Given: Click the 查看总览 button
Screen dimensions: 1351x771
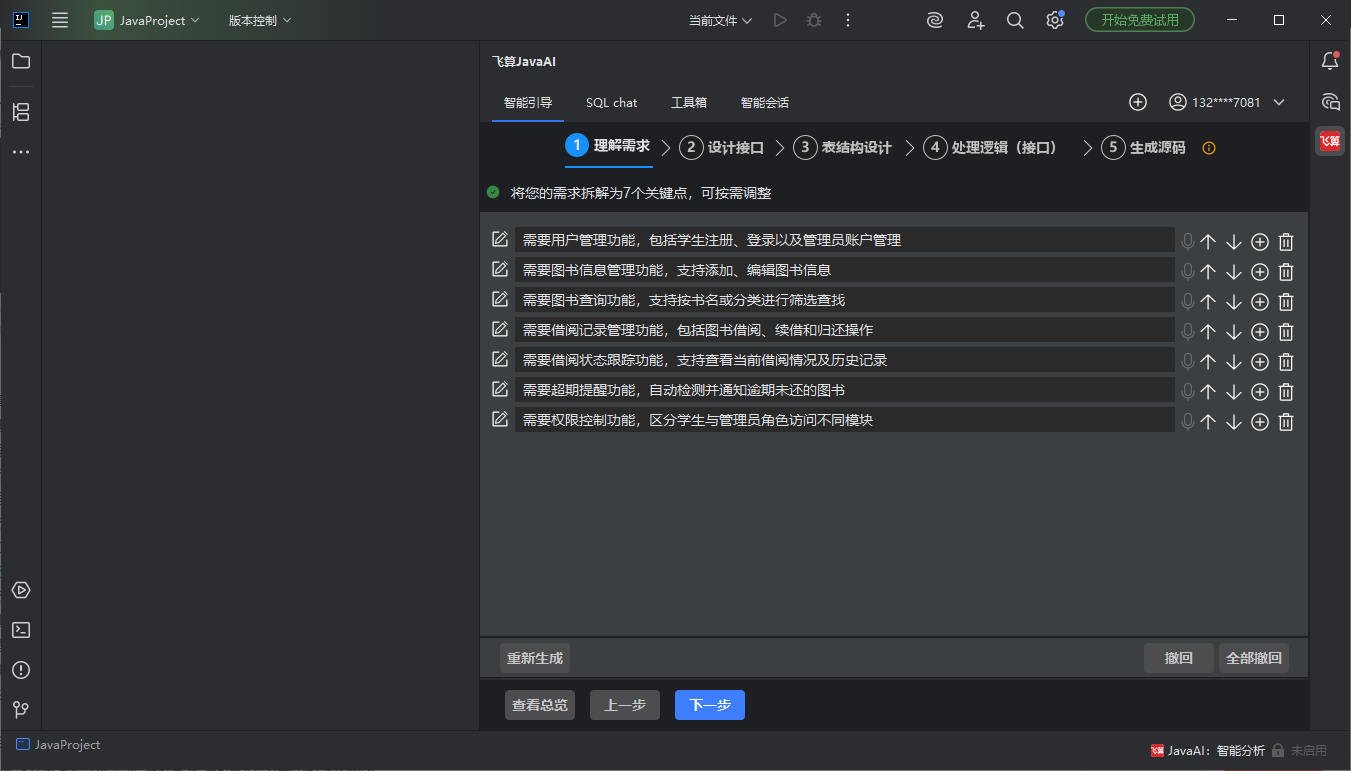Looking at the screenshot, I should tap(540, 705).
